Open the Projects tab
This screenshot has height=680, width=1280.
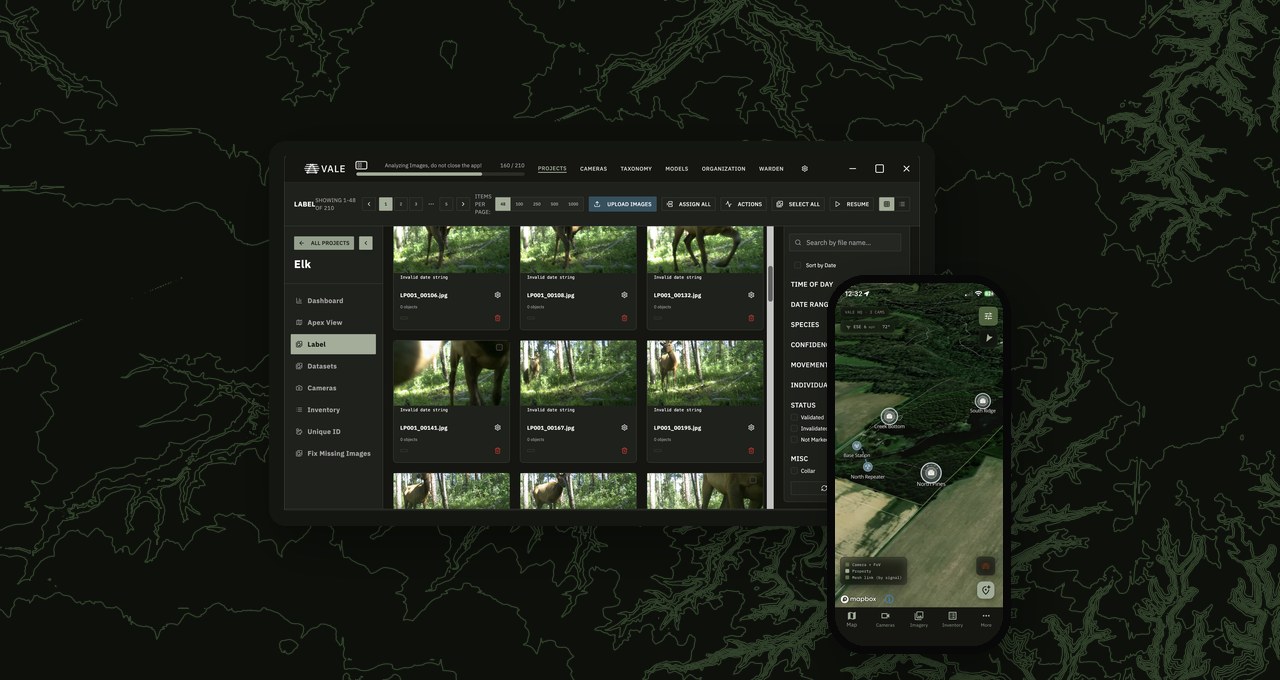(x=552, y=169)
